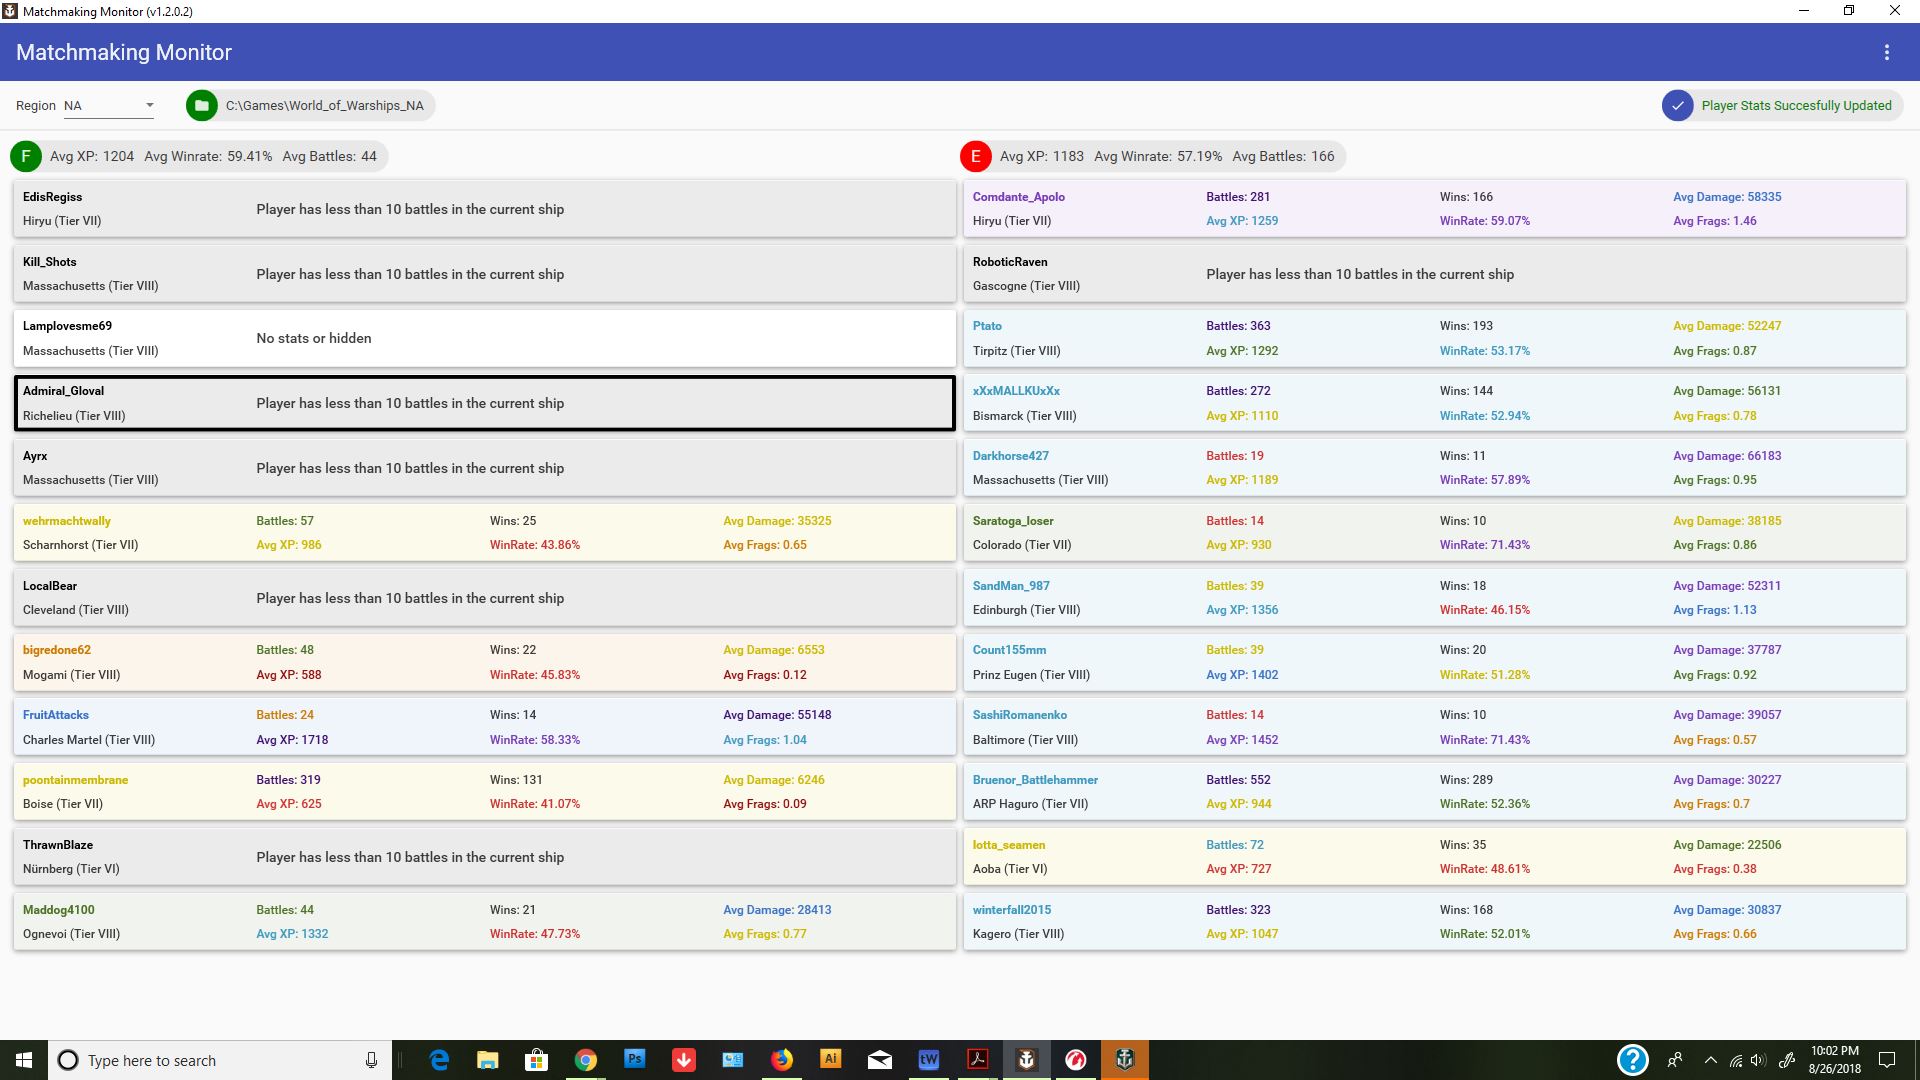Switch to Matchmaking Monitor taskbar icon
Image resolution: width=1920 pixels, height=1080 pixels.
pyautogui.click(x=1026, y=1060)
